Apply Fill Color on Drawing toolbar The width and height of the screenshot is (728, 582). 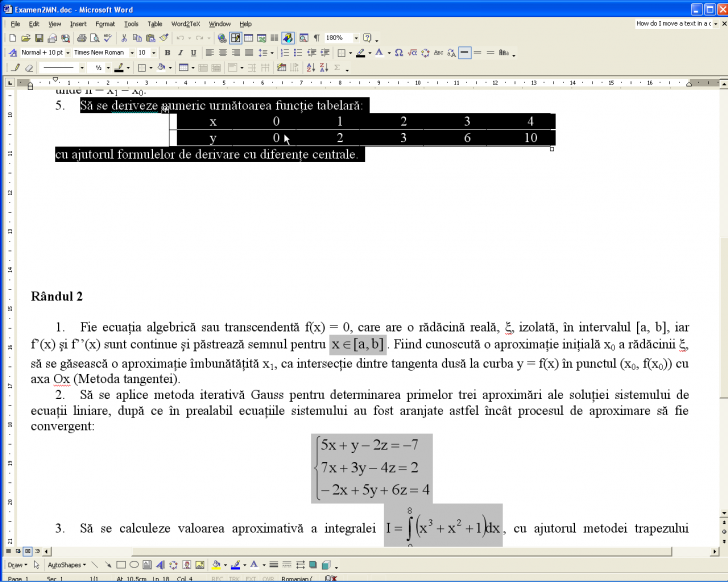216,565
